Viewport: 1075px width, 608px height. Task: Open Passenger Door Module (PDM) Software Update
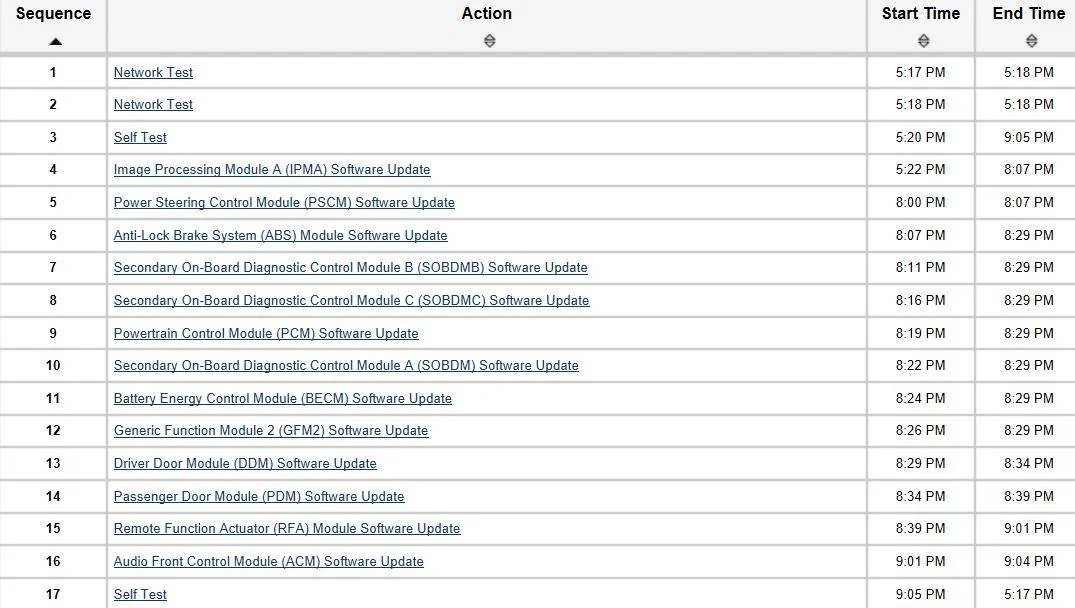(259, 497)
